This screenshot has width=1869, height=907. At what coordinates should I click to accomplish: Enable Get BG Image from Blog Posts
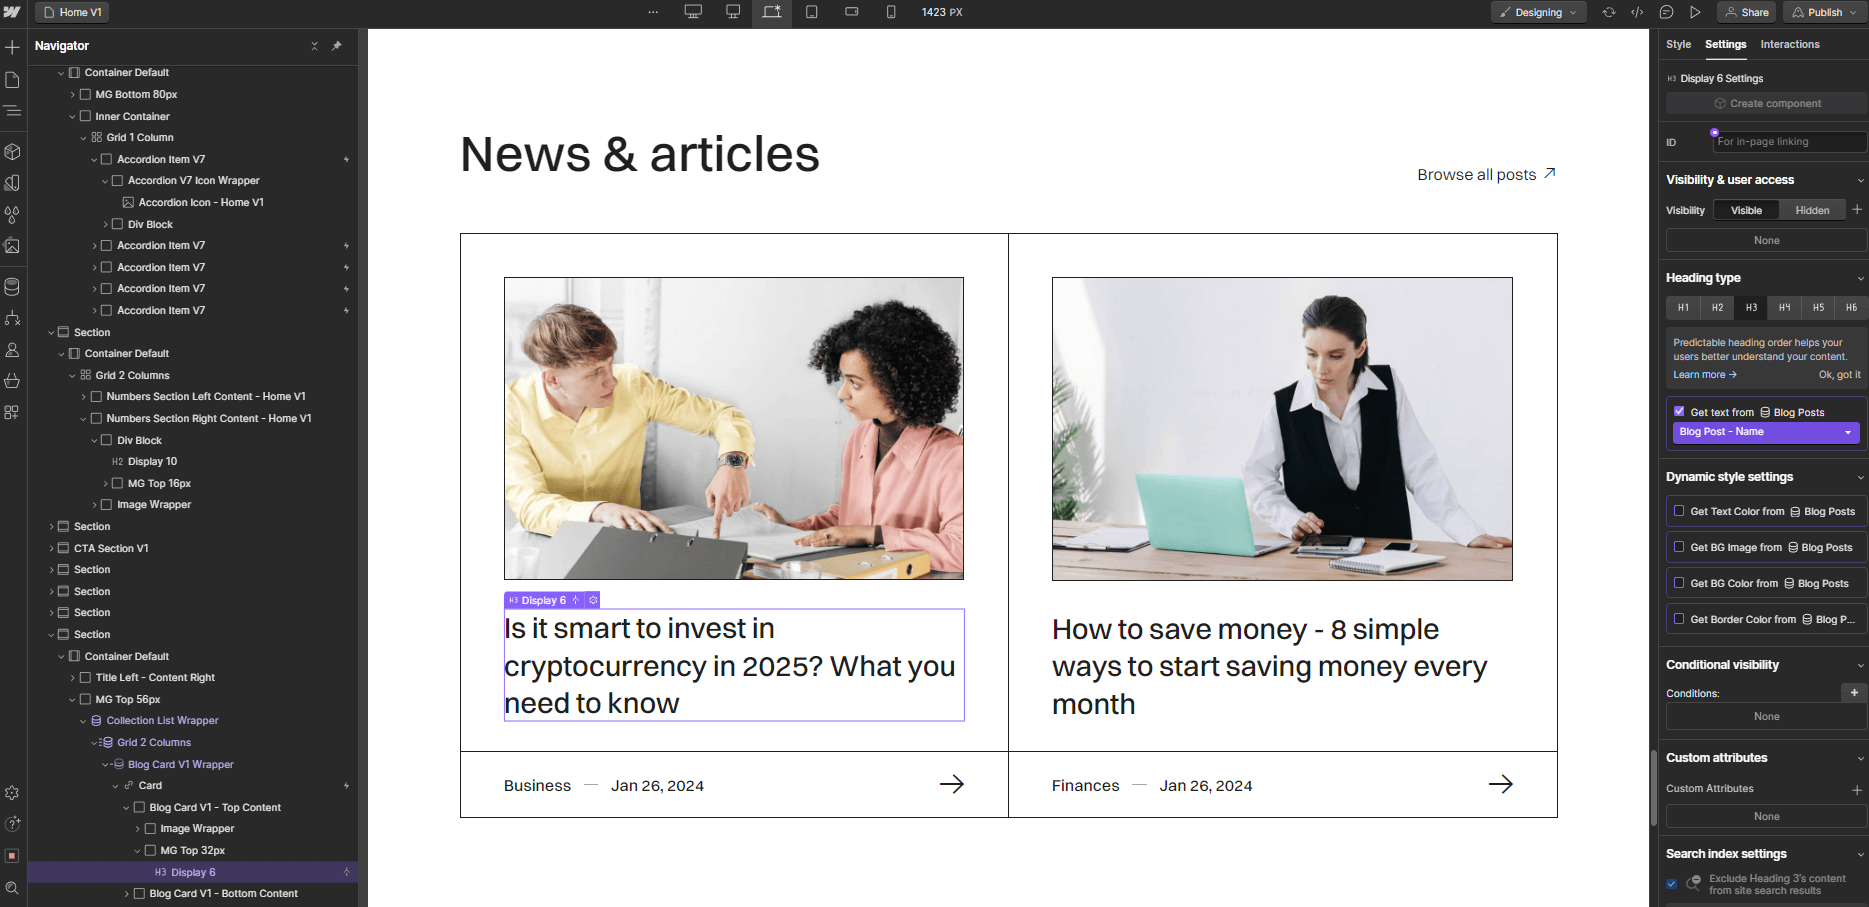1679,547
